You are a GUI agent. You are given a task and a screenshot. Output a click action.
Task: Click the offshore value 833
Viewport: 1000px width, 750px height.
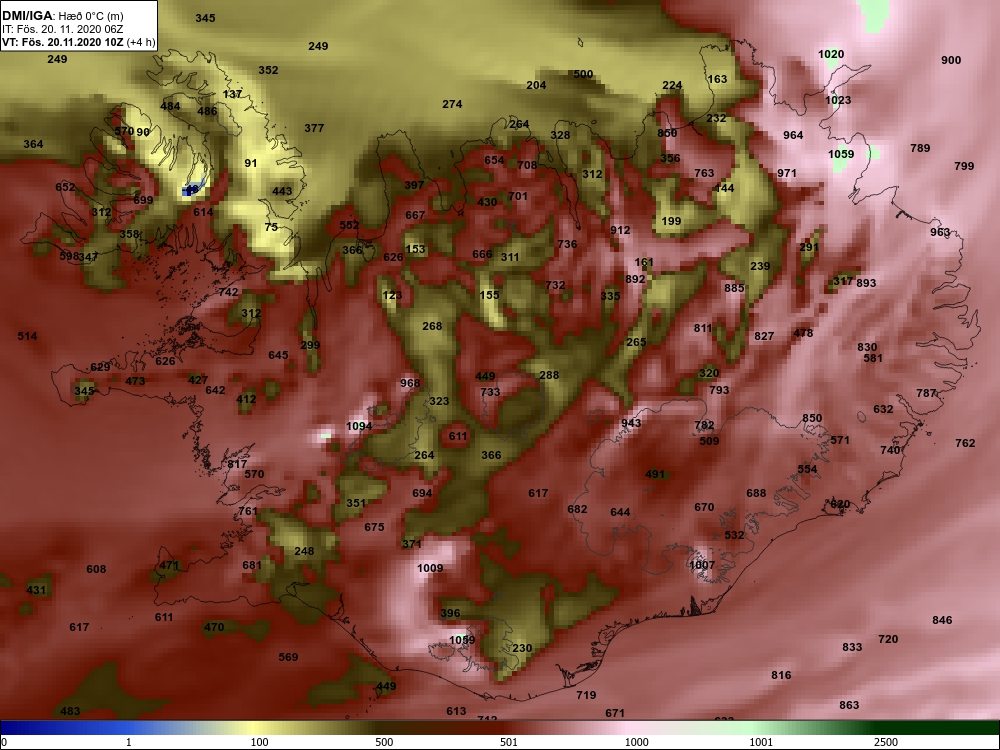[852, 647]
